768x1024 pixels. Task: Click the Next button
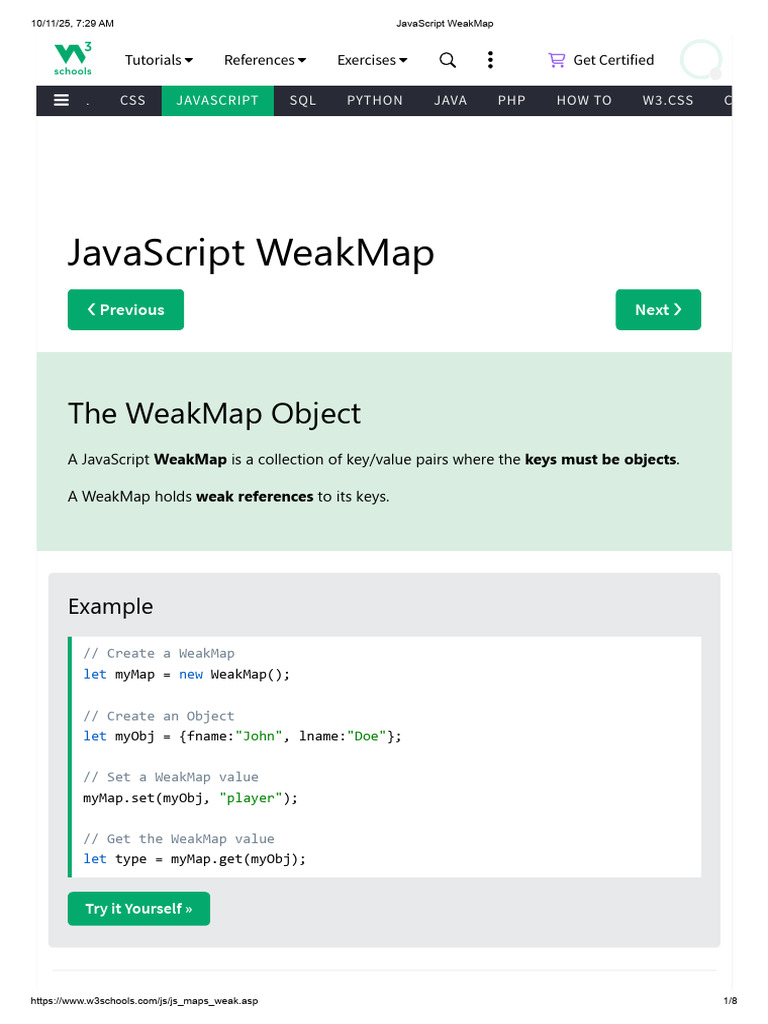[x=658, y=310]
